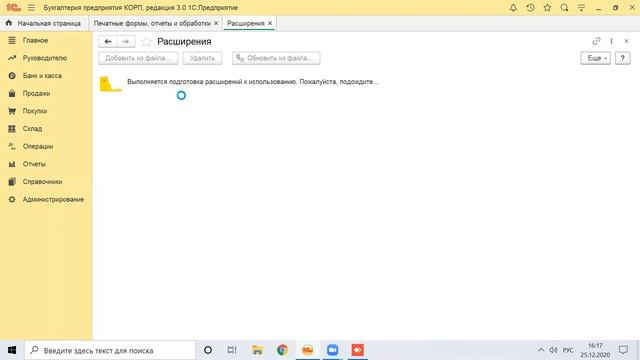
Task: Open Руководителю section in sidebar
Action: point(46,58)
